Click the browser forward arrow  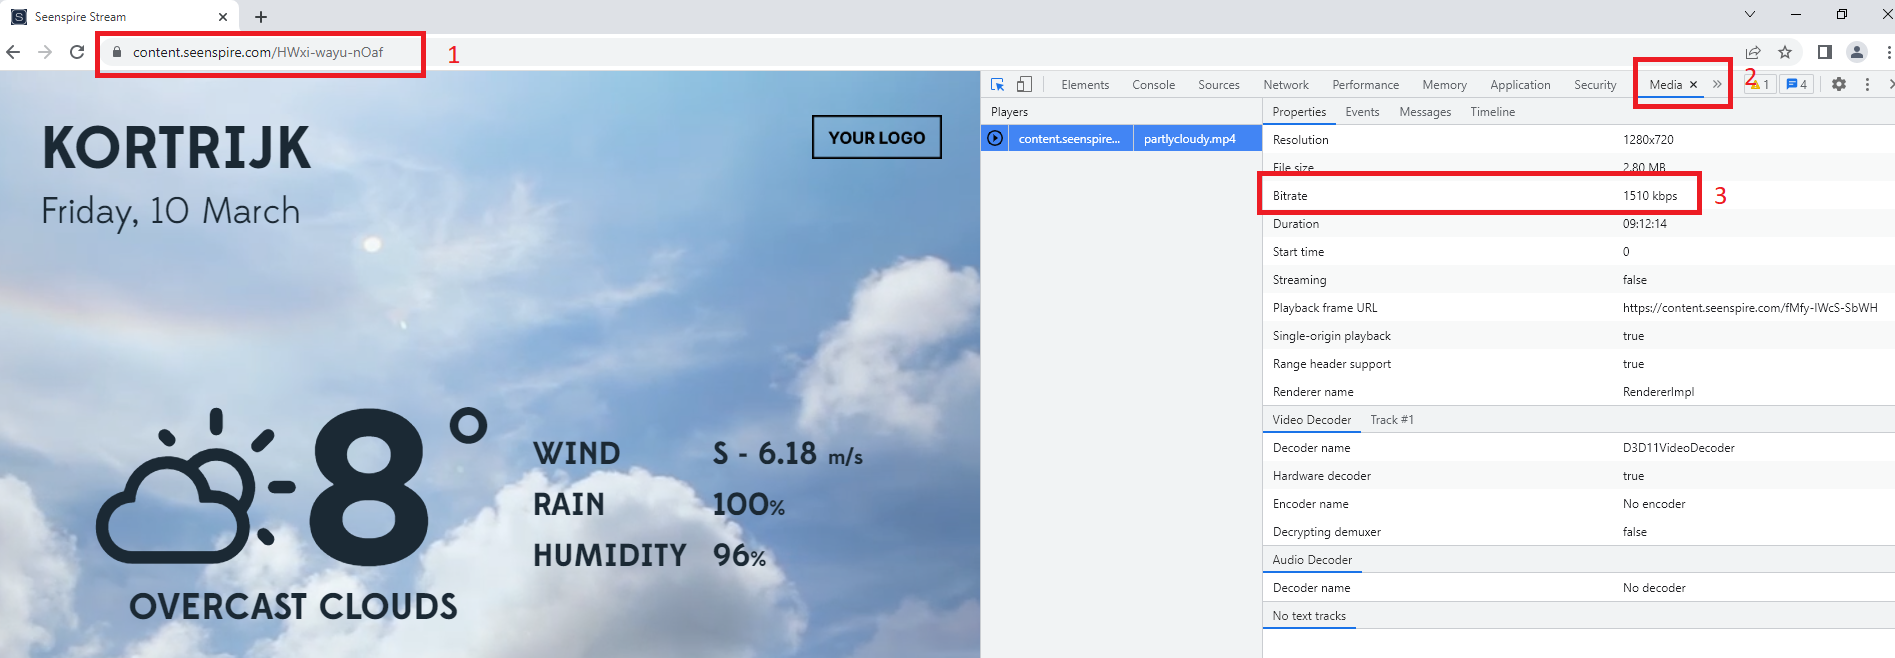pyautogui.click(x=45, y=52)
